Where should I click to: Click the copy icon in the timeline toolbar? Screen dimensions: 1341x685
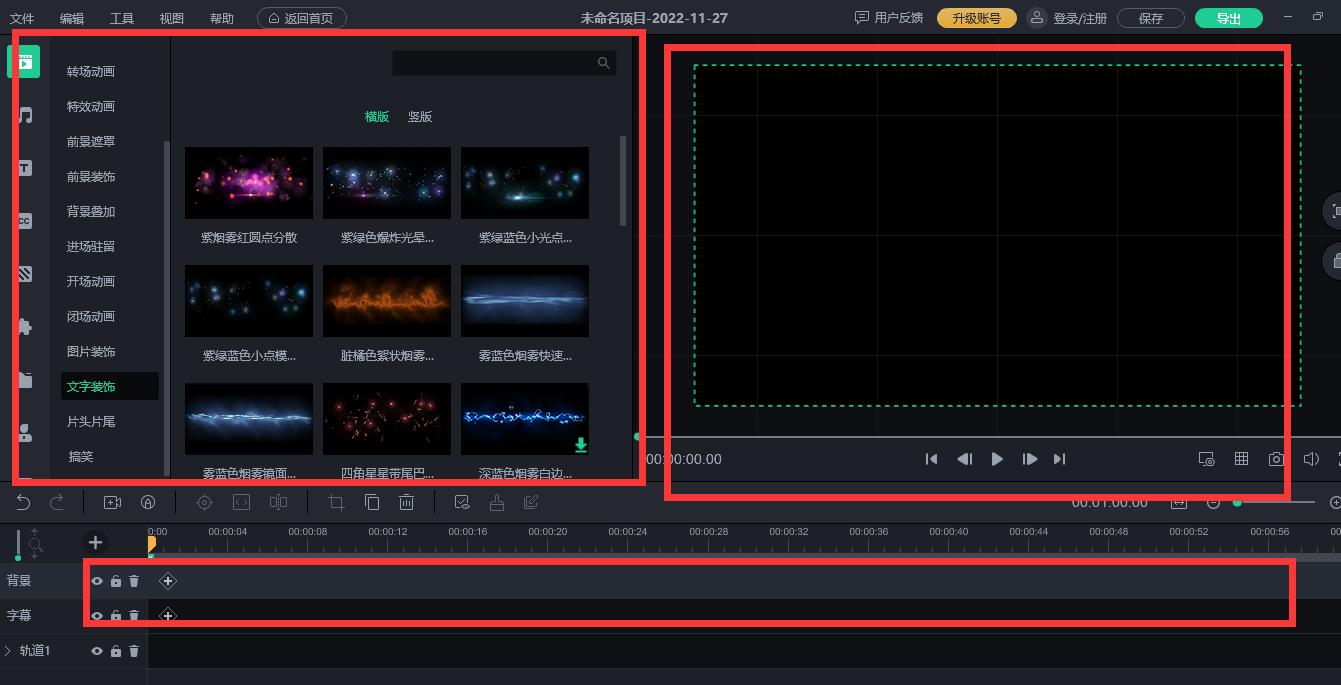pyautogui.click(x=372, y=502)
